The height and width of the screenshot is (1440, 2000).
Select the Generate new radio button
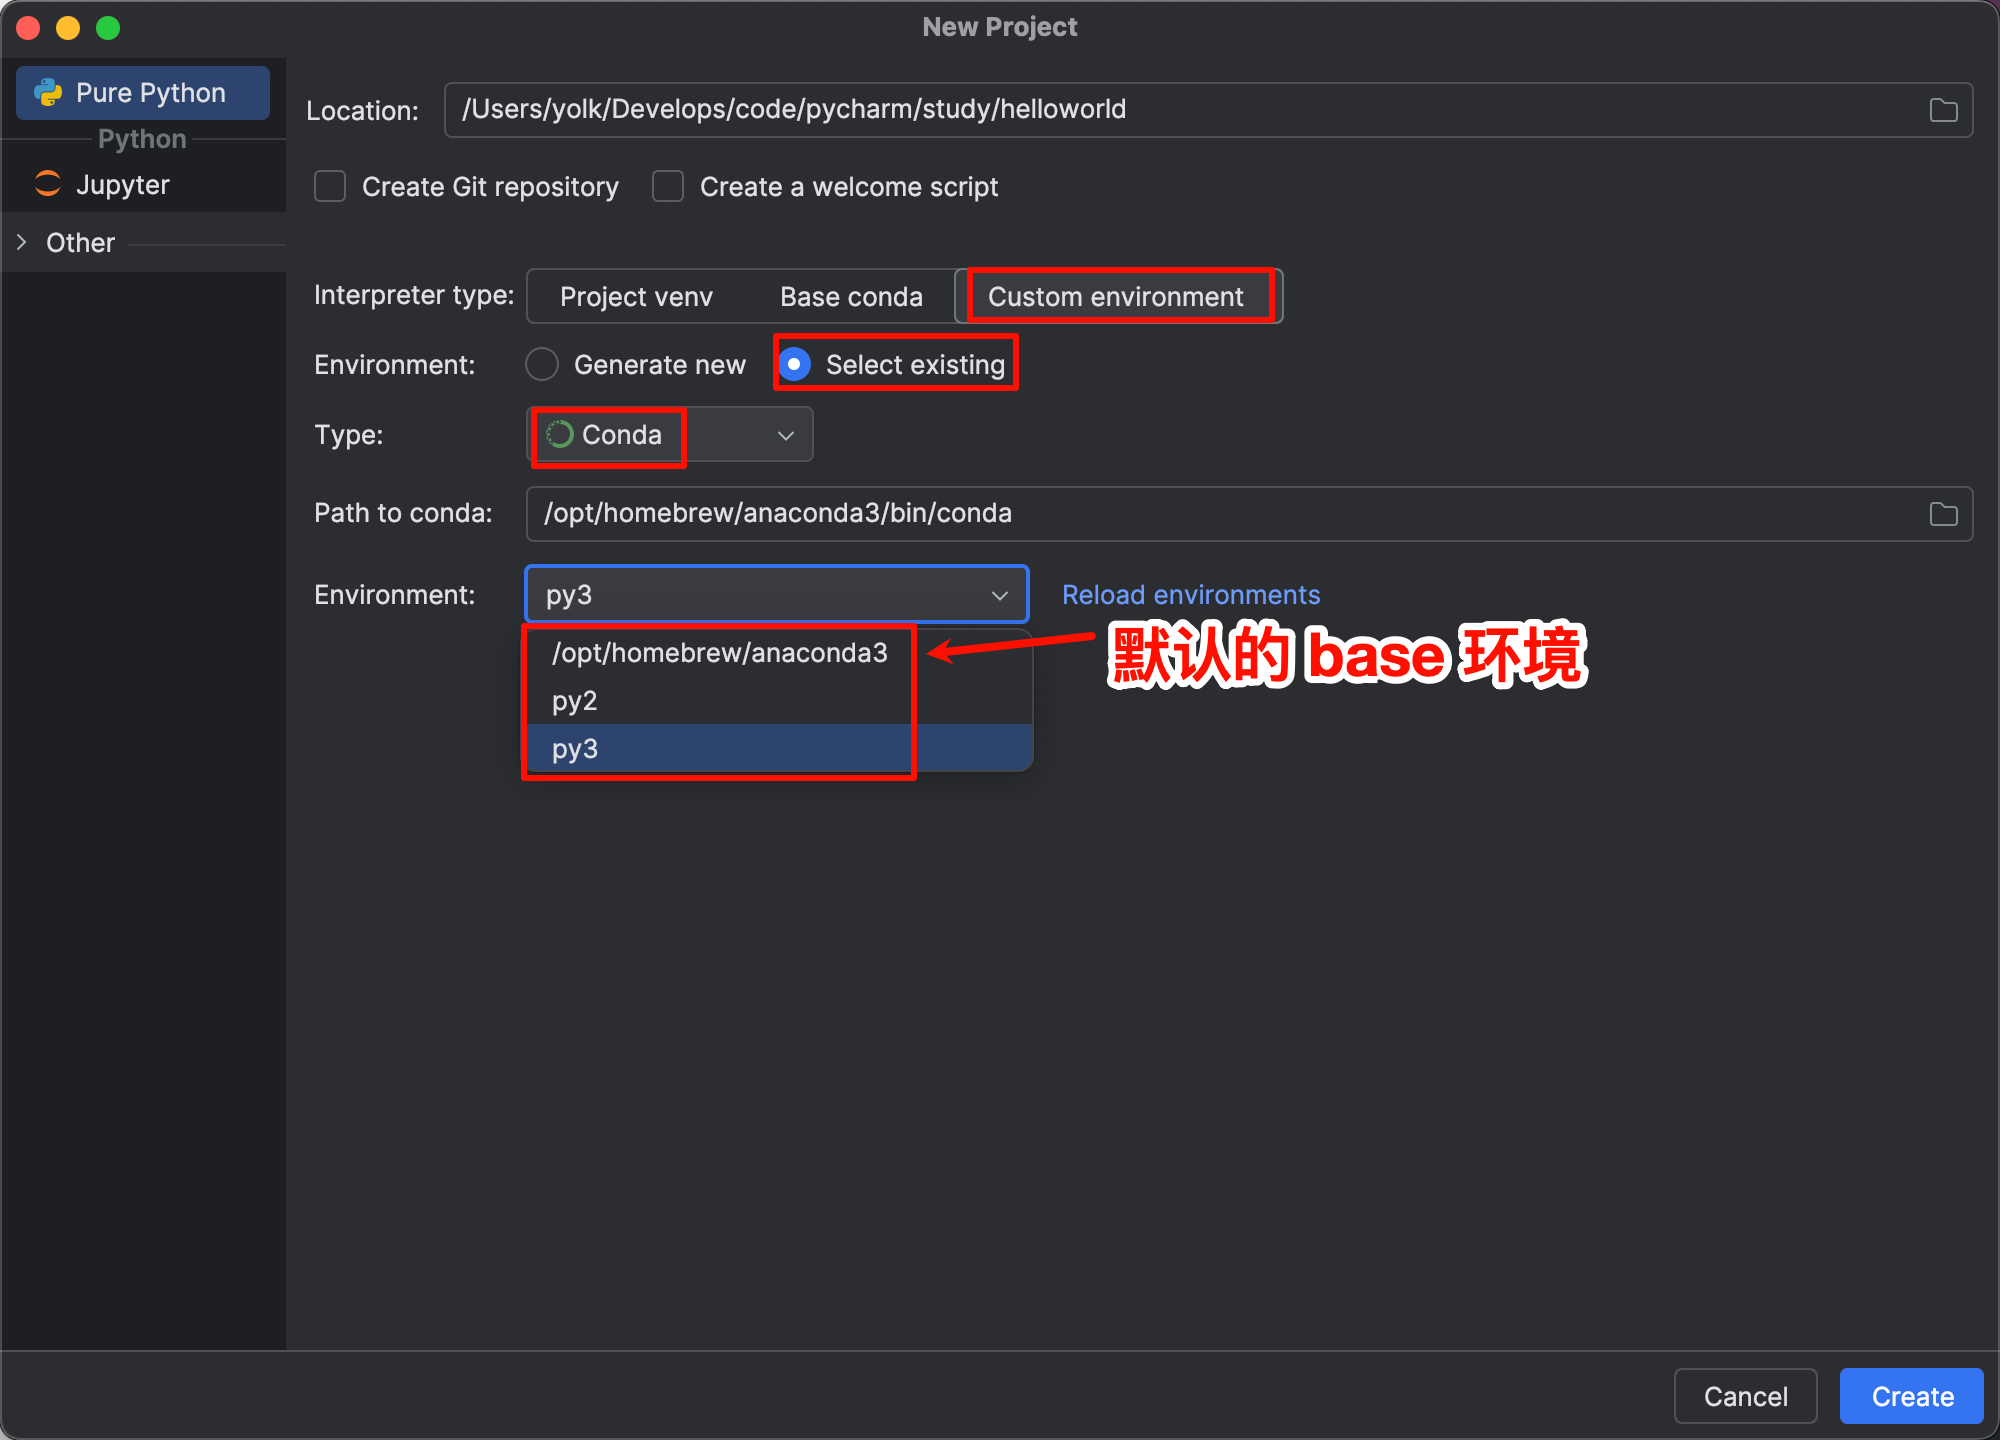pyautogui.click(x=542, y=364)
